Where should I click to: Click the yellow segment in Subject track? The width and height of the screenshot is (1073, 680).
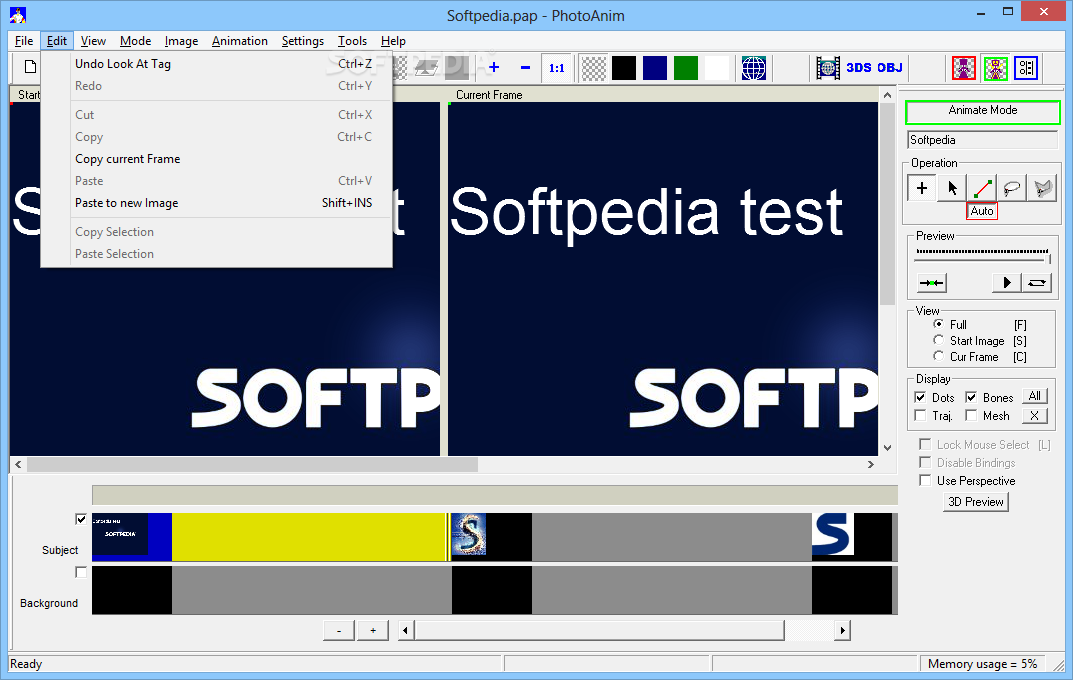coord(309,537)
